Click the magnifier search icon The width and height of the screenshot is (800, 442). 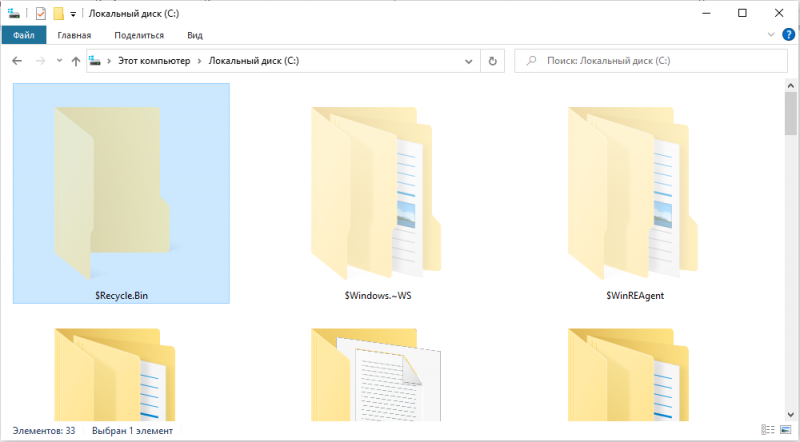click(531, 61)
